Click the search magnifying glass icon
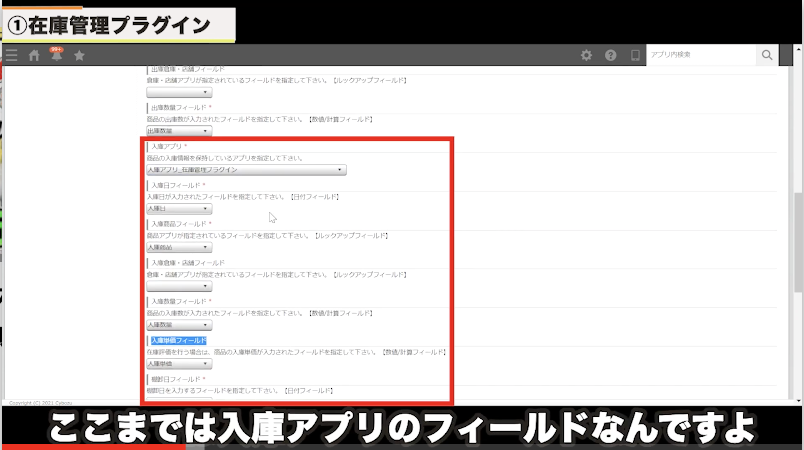 click(x=767, y=55)
